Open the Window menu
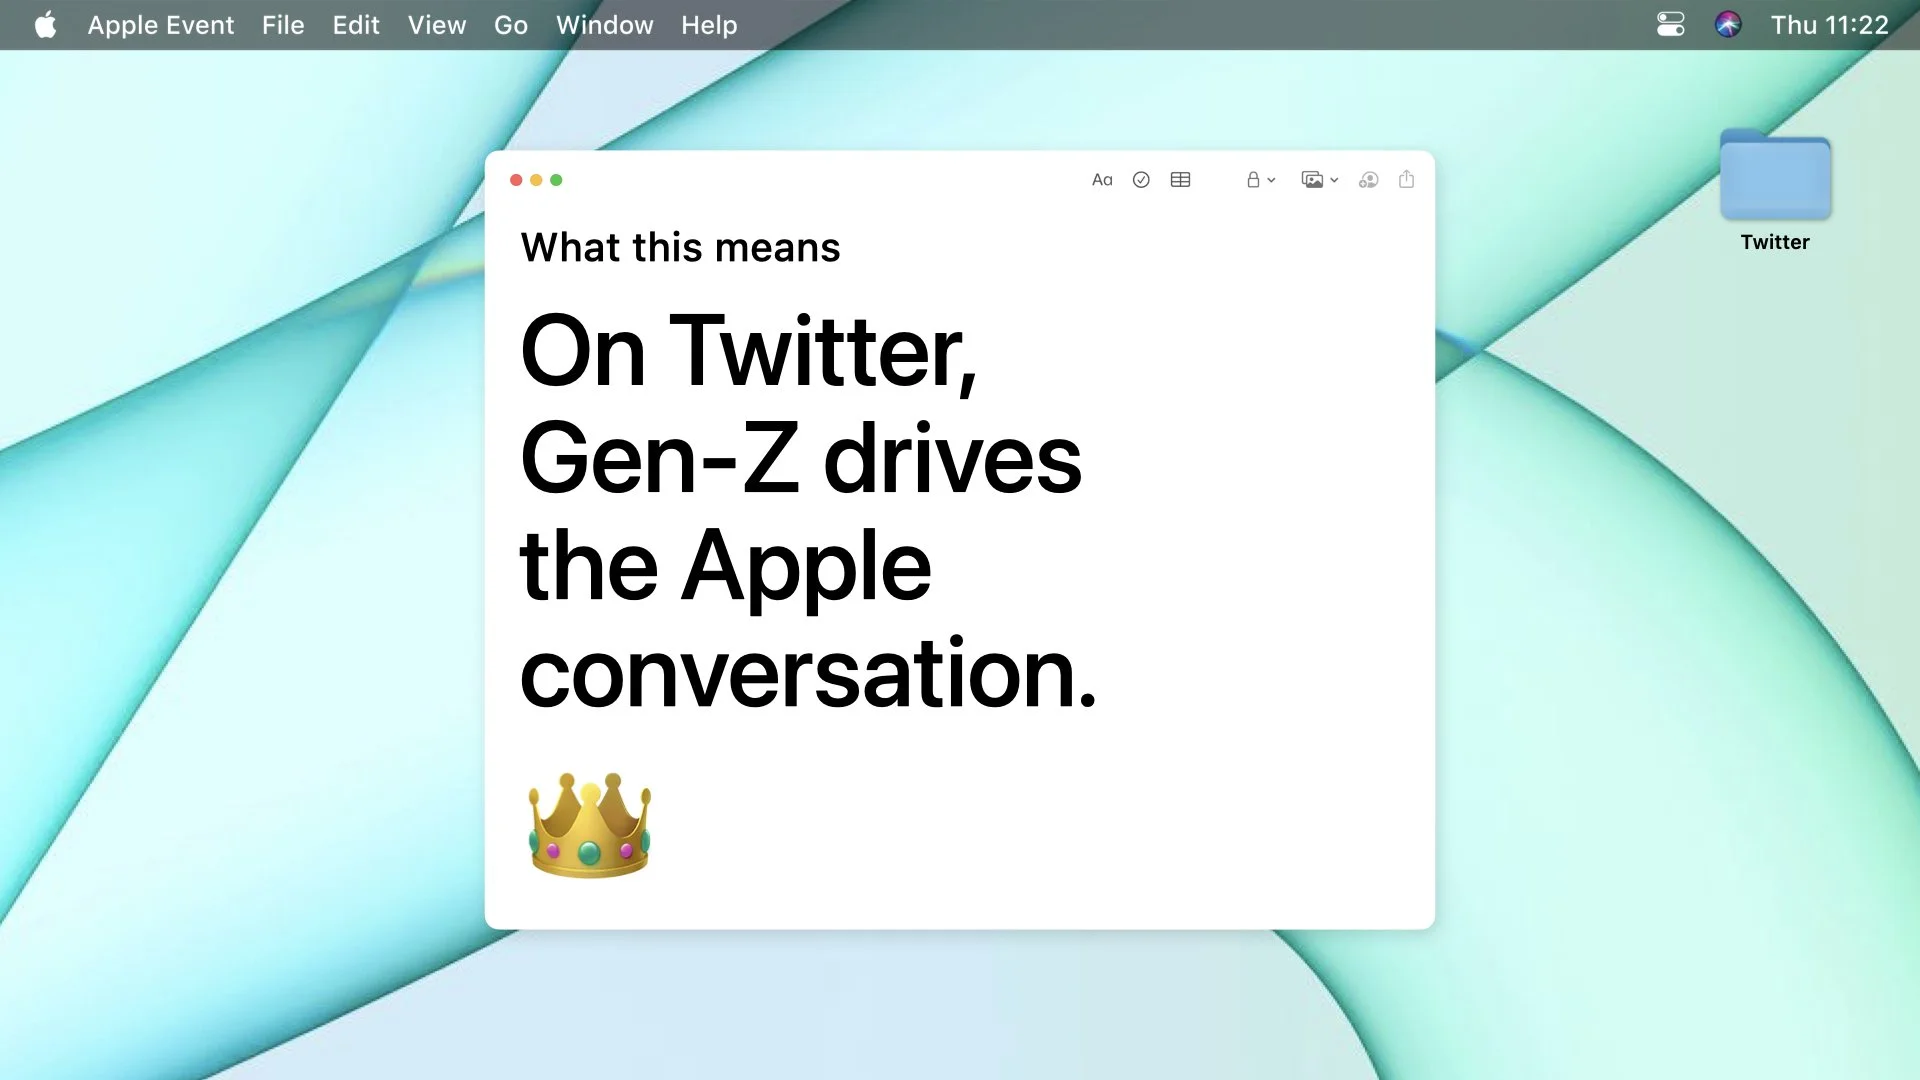Viewport: 1920px width, 1080px height. [604, 25]
